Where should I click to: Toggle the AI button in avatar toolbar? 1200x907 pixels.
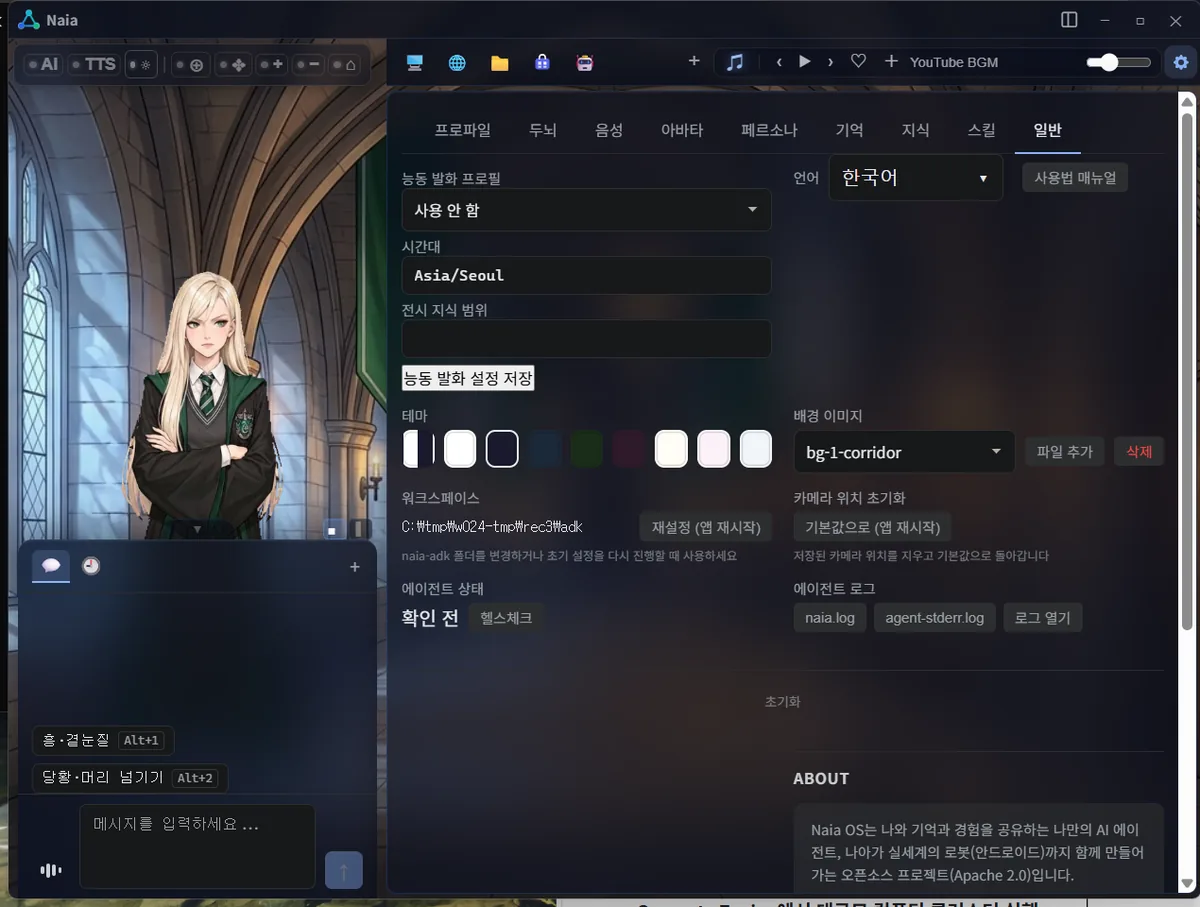[44, 64]
